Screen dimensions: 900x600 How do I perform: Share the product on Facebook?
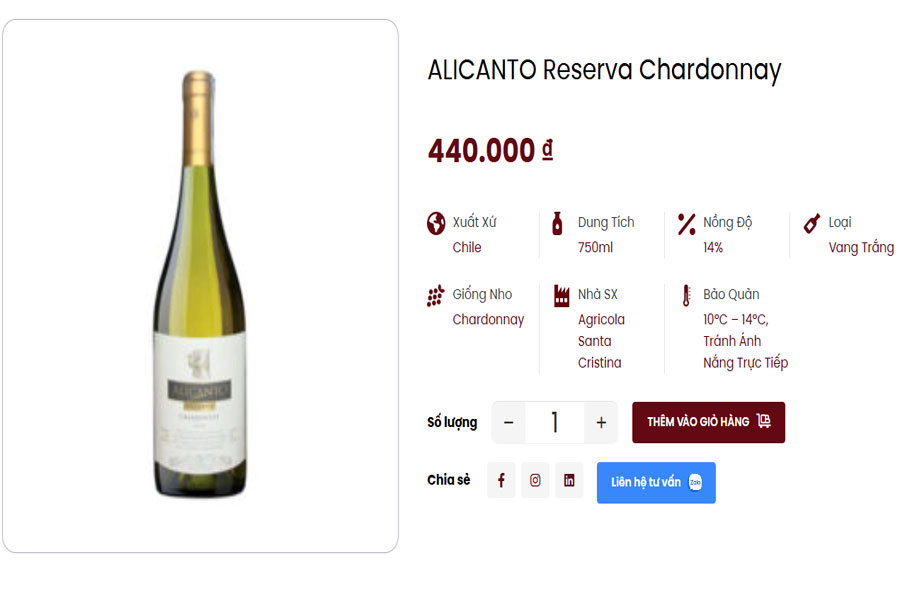coord(501,480)
